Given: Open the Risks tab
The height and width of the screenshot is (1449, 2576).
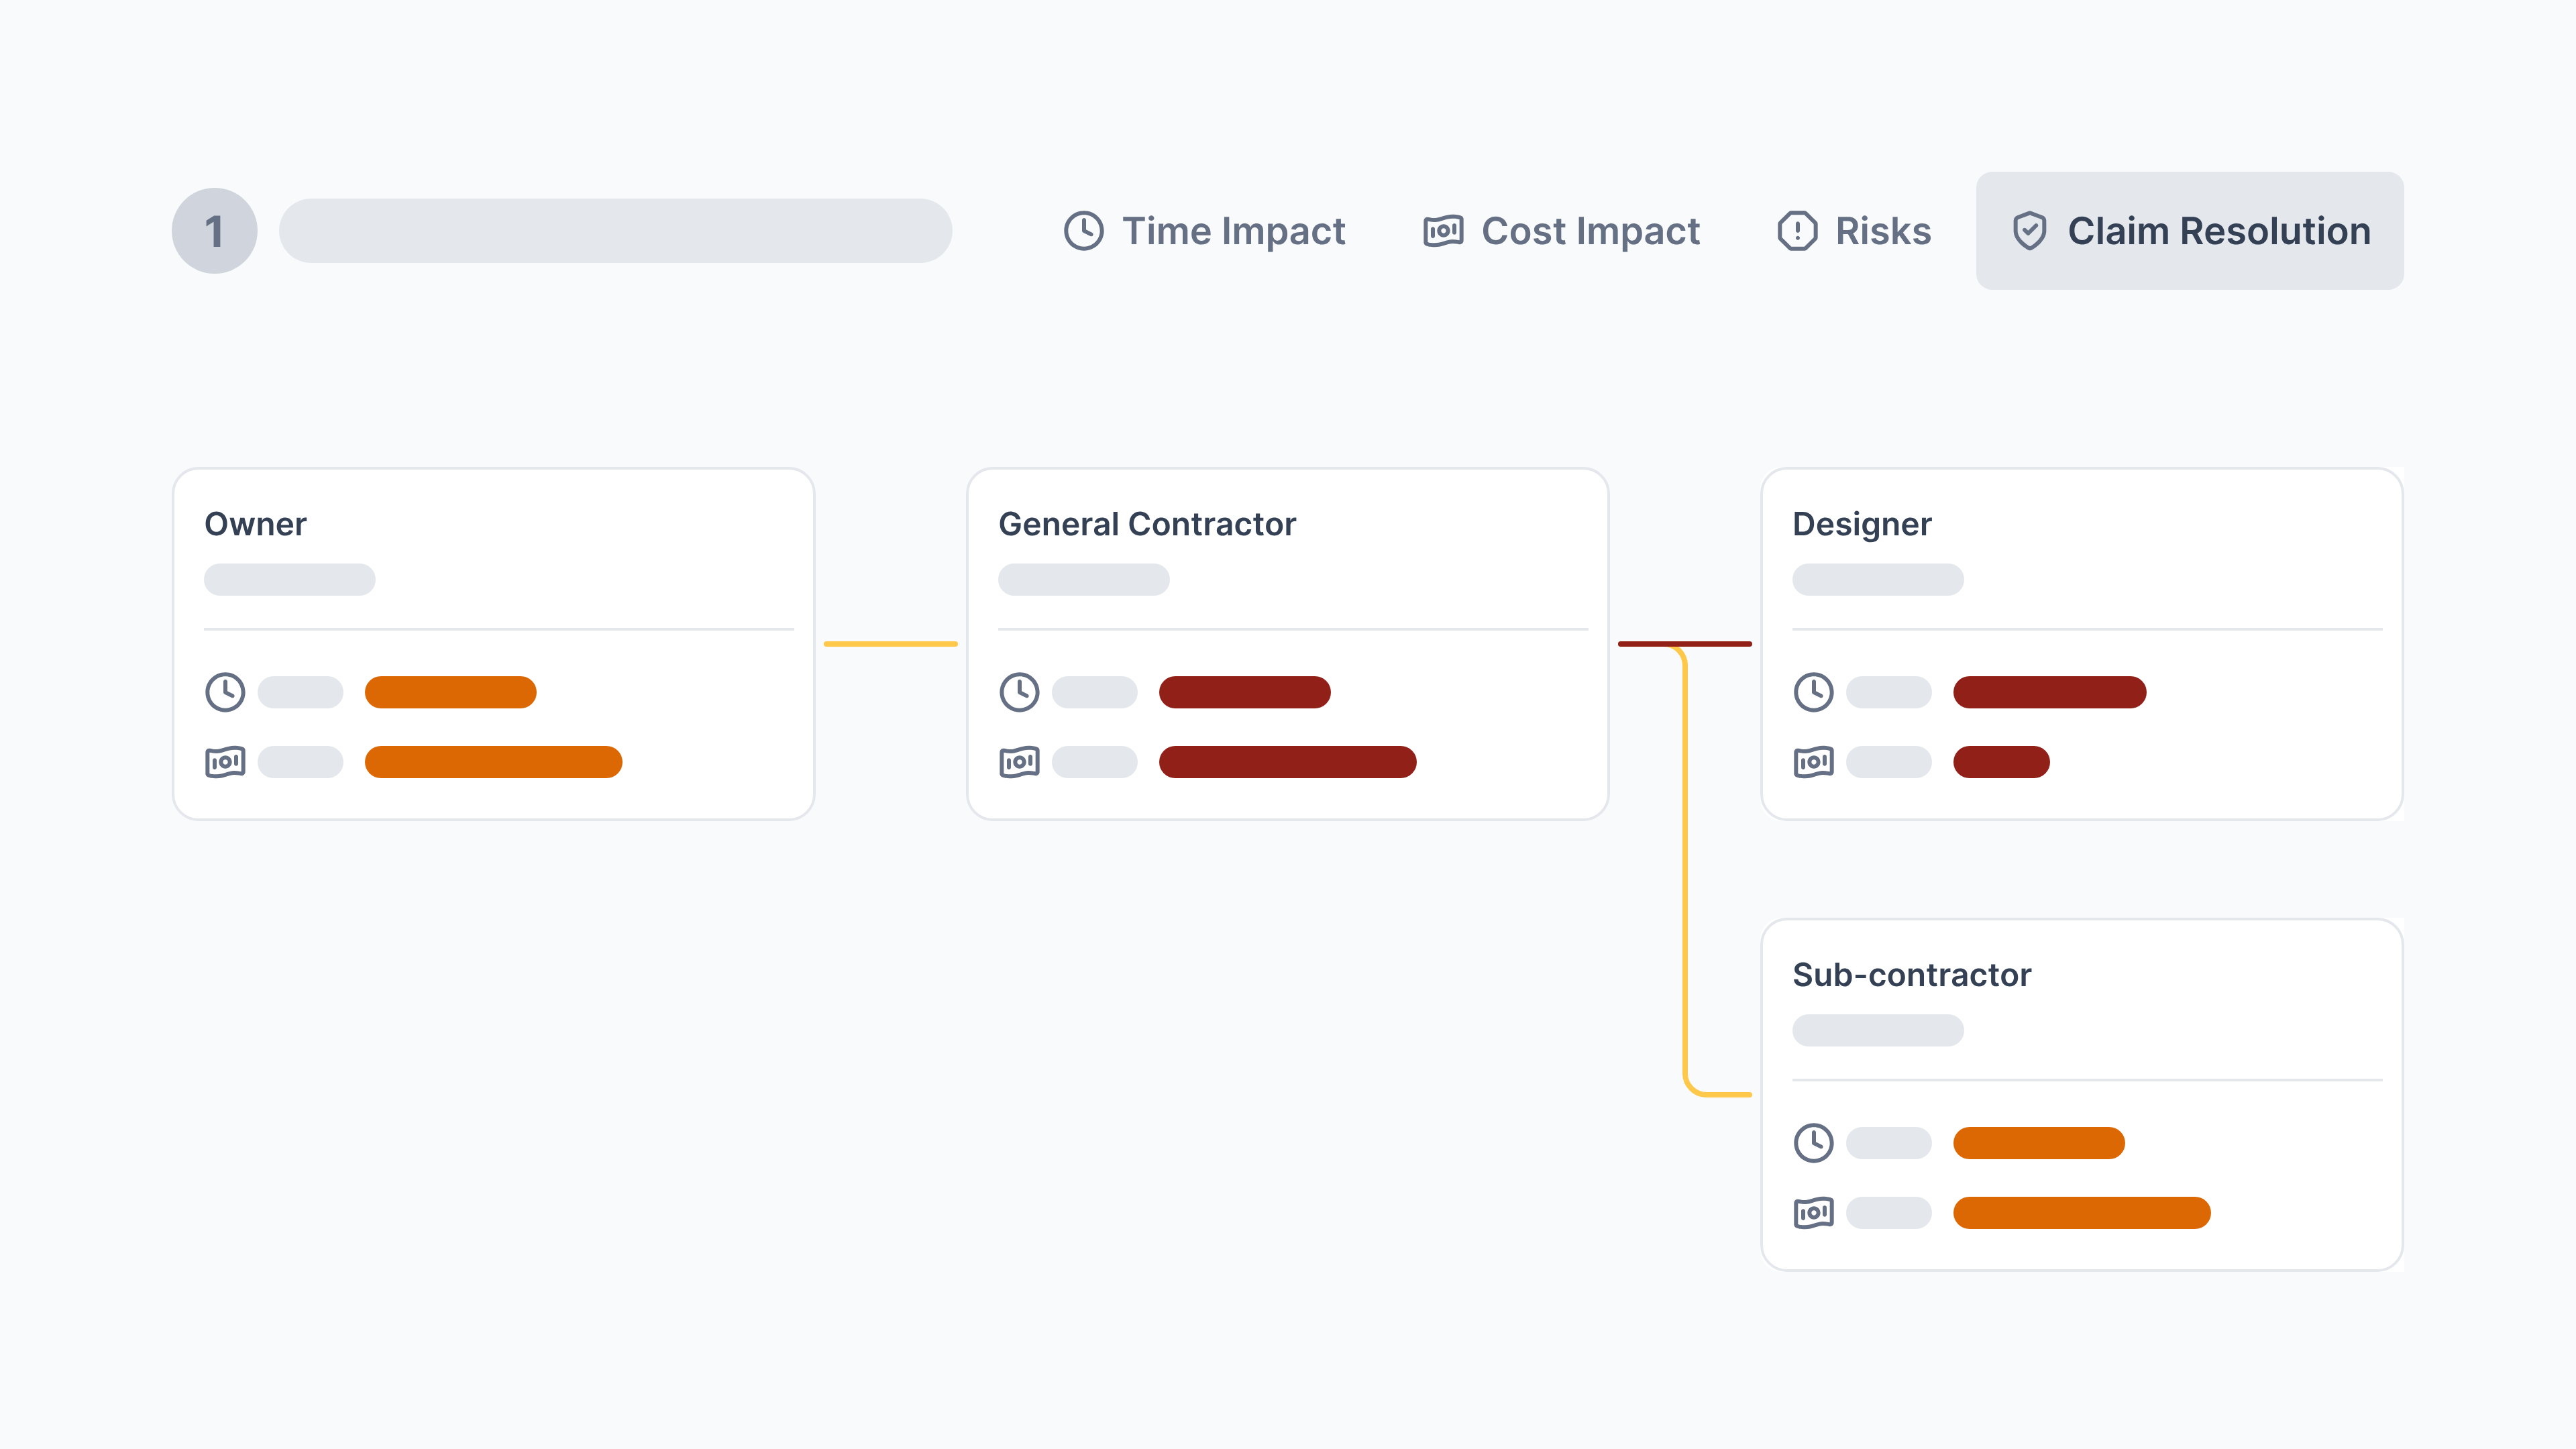Looking at the screenshot, I should [x=1854, y=231].
